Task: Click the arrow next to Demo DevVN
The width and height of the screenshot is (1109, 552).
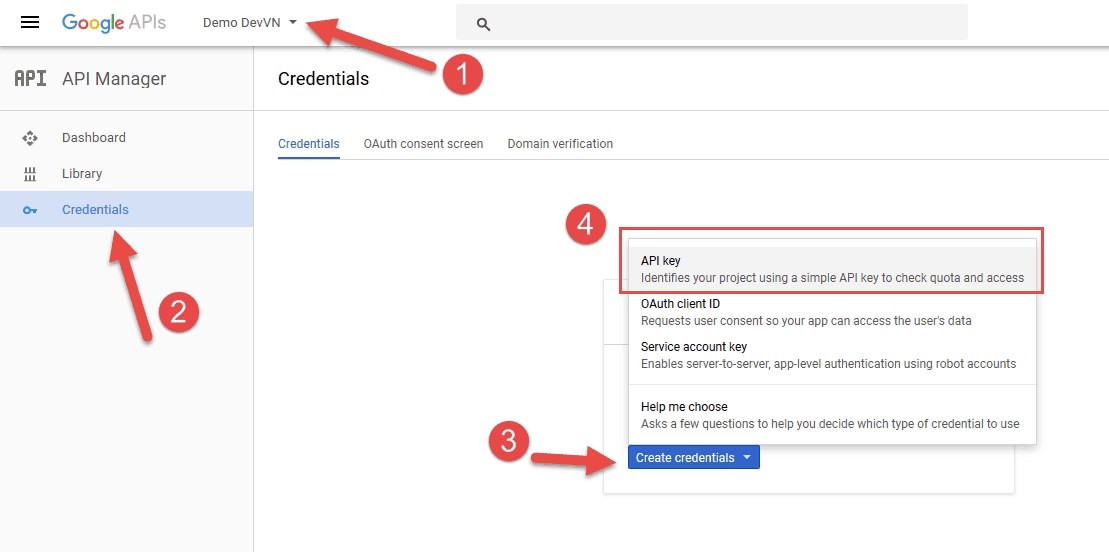Action: [x=293, y=23]
